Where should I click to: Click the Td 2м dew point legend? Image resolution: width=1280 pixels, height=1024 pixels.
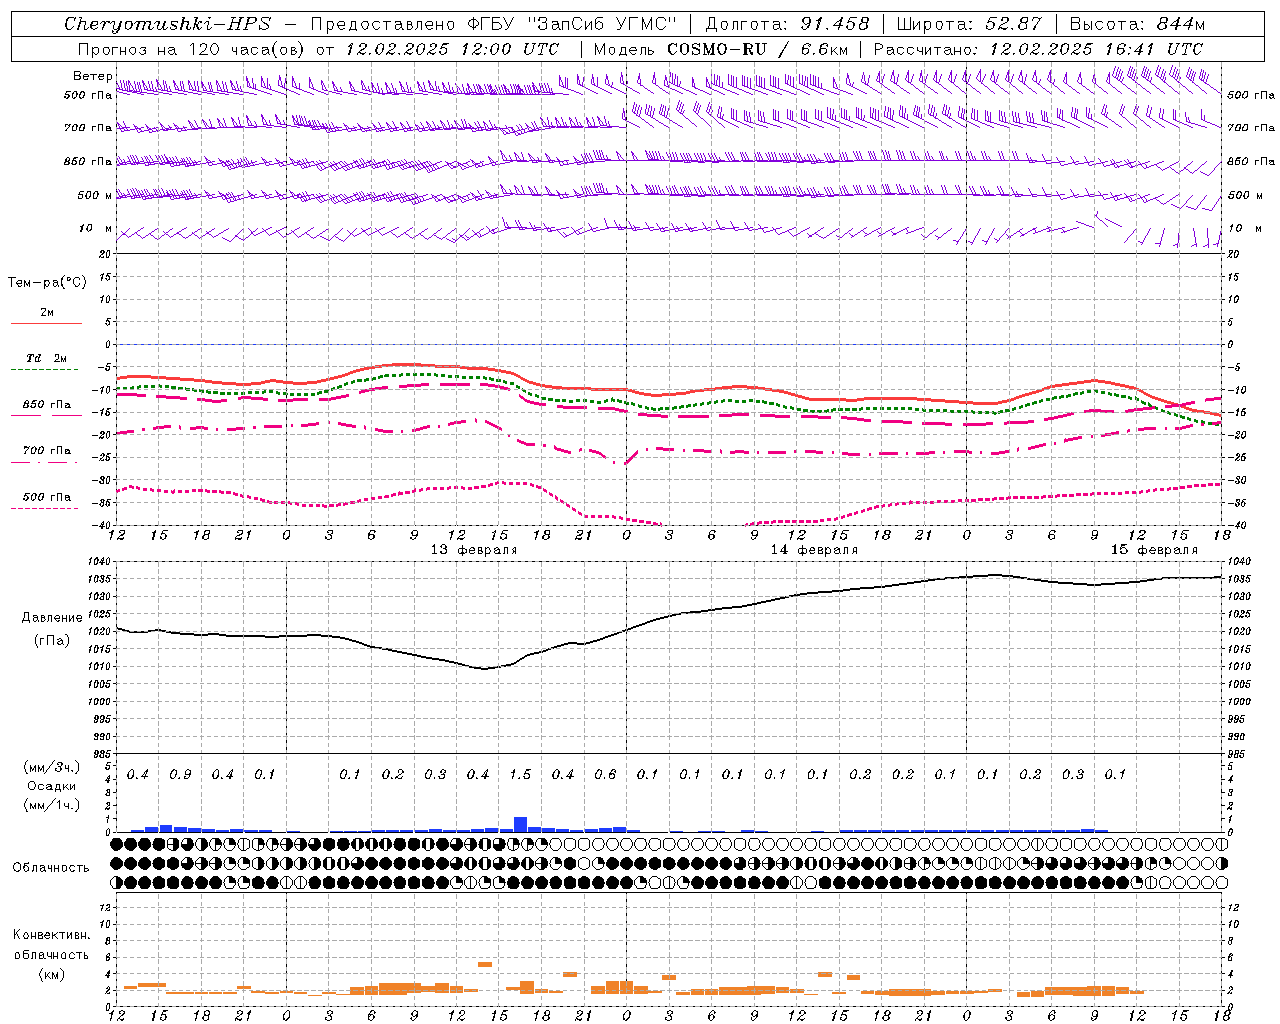pyautogui.click(x=46, y=361)
